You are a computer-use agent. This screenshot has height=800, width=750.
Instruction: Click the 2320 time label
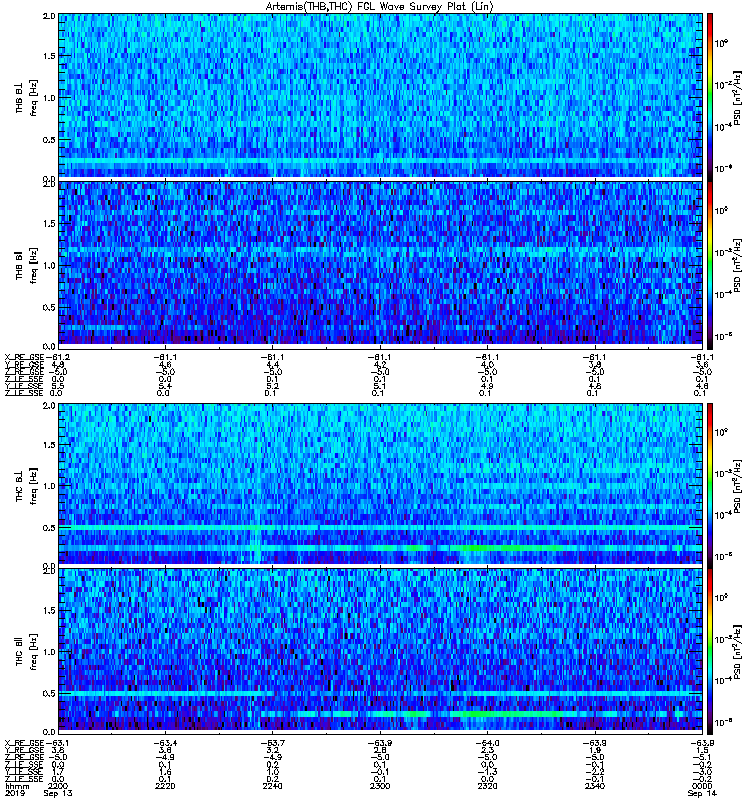487,786
